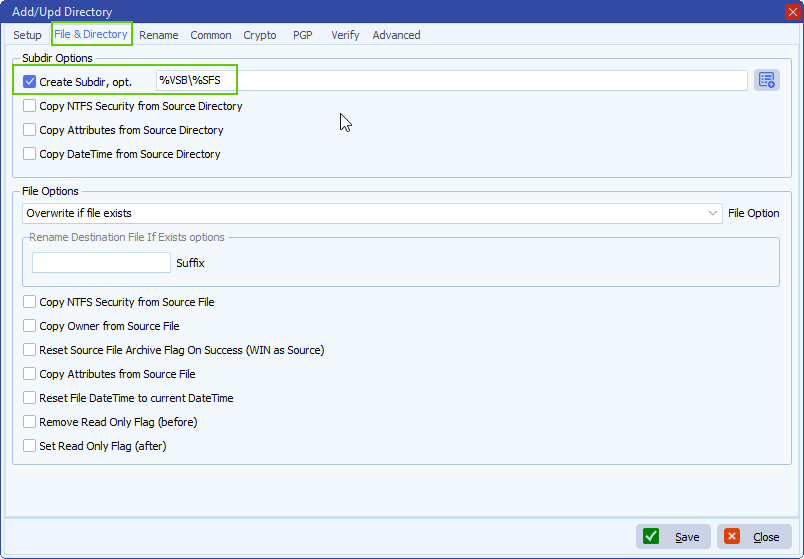The height and width of the screenshot is (559, 804).
Task: Click the Close button at bottom
Action: point(754,536)
